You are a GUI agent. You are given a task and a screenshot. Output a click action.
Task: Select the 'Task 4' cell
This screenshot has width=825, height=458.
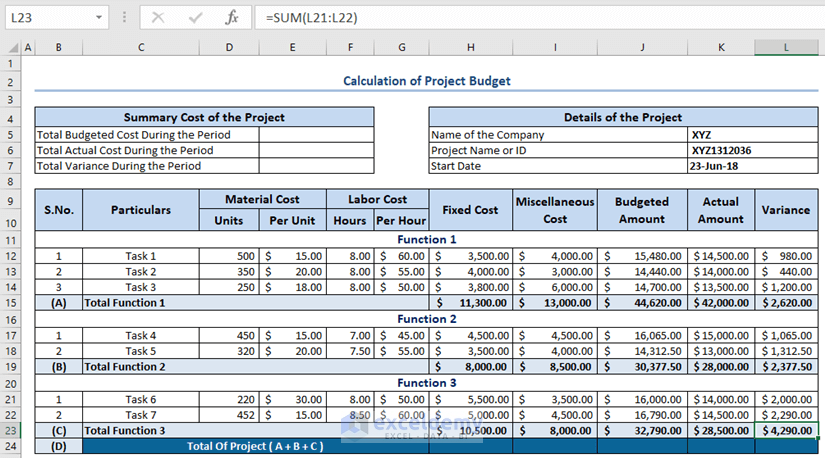point(141,336)
